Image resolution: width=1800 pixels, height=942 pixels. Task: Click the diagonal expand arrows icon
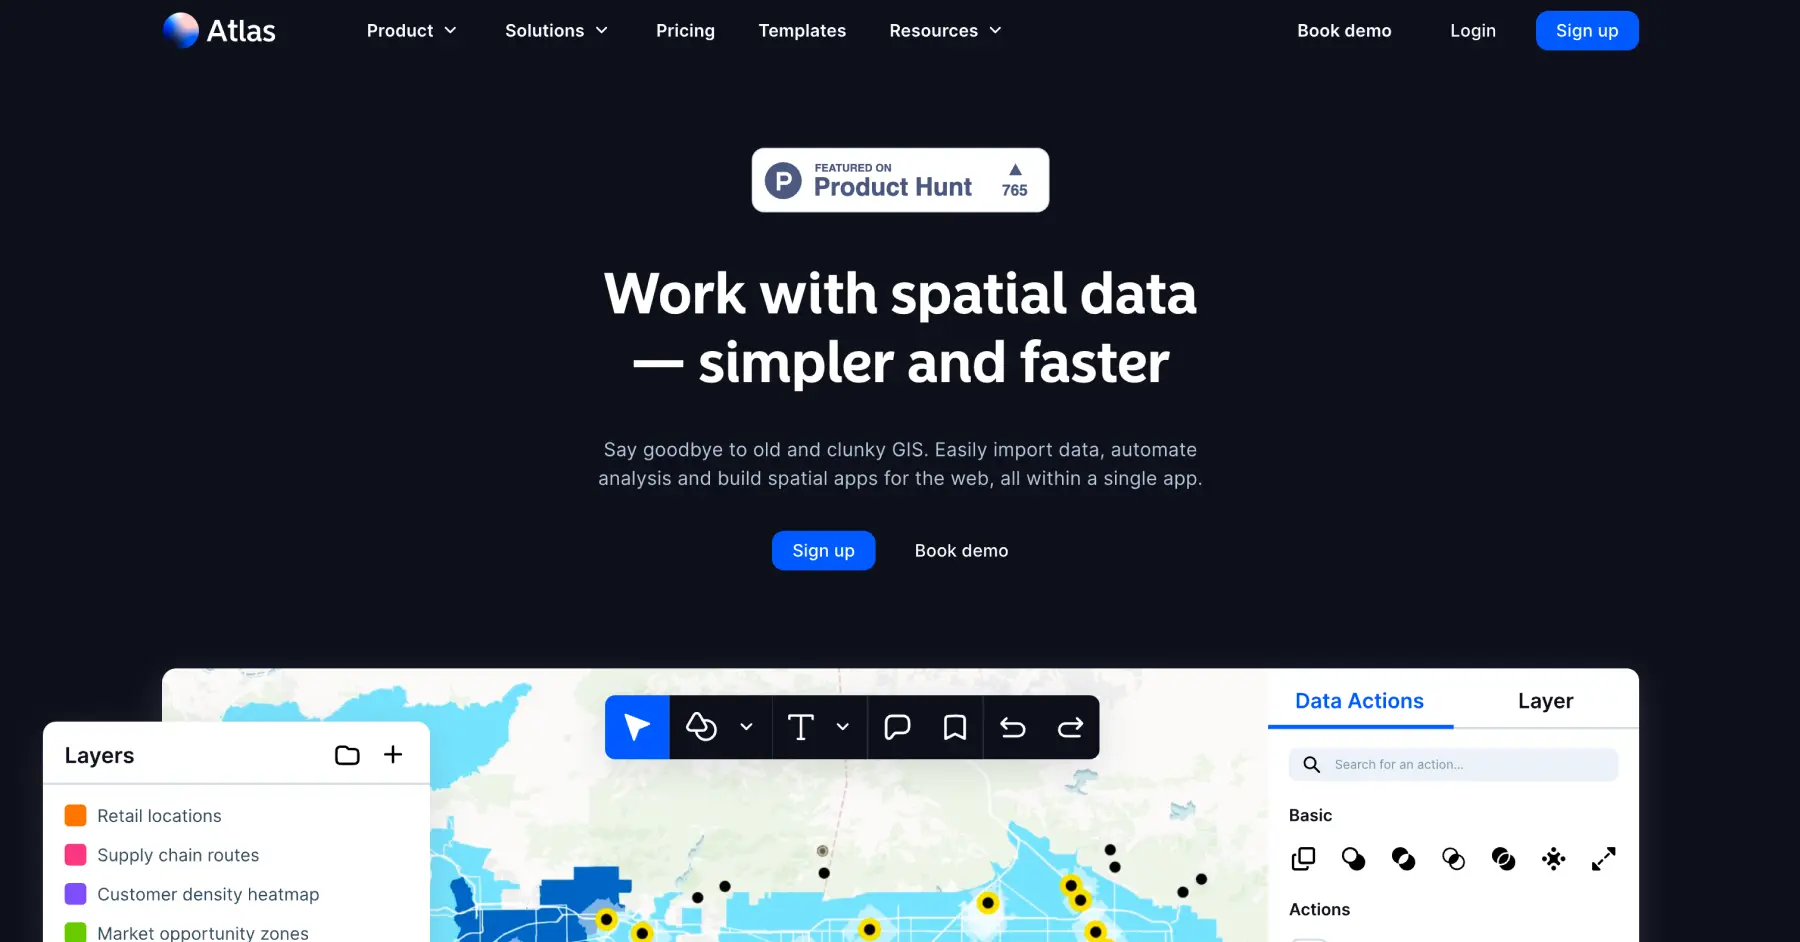[x=1603, y=859]
